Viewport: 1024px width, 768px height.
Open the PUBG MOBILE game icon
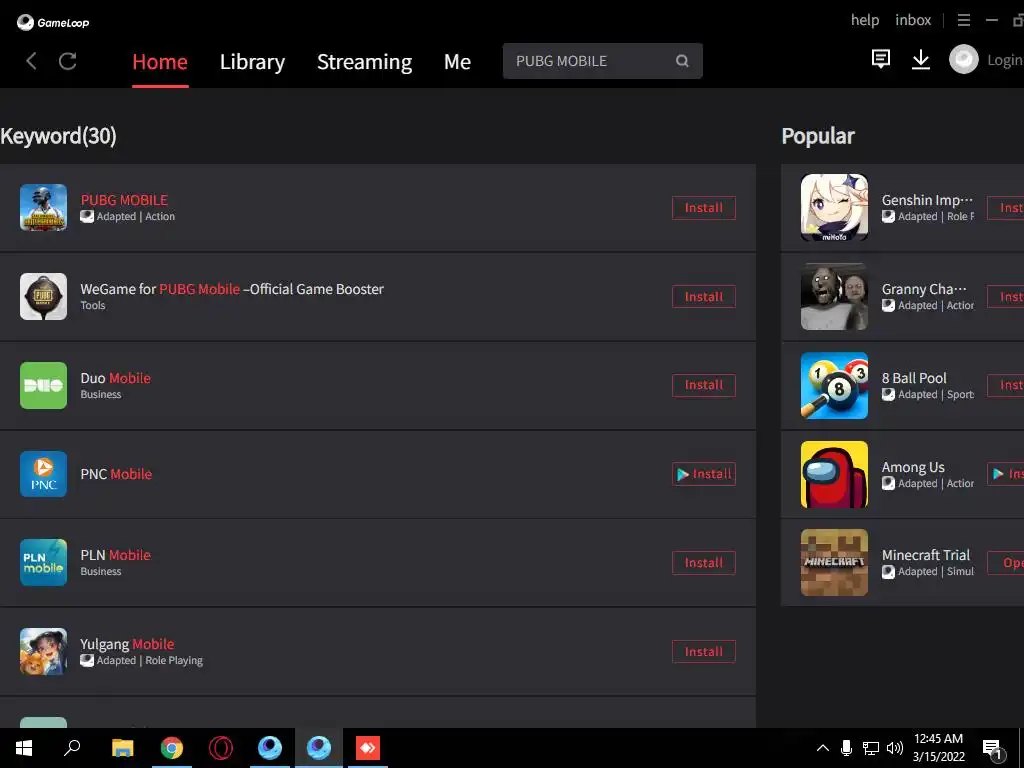click(43, 208)
